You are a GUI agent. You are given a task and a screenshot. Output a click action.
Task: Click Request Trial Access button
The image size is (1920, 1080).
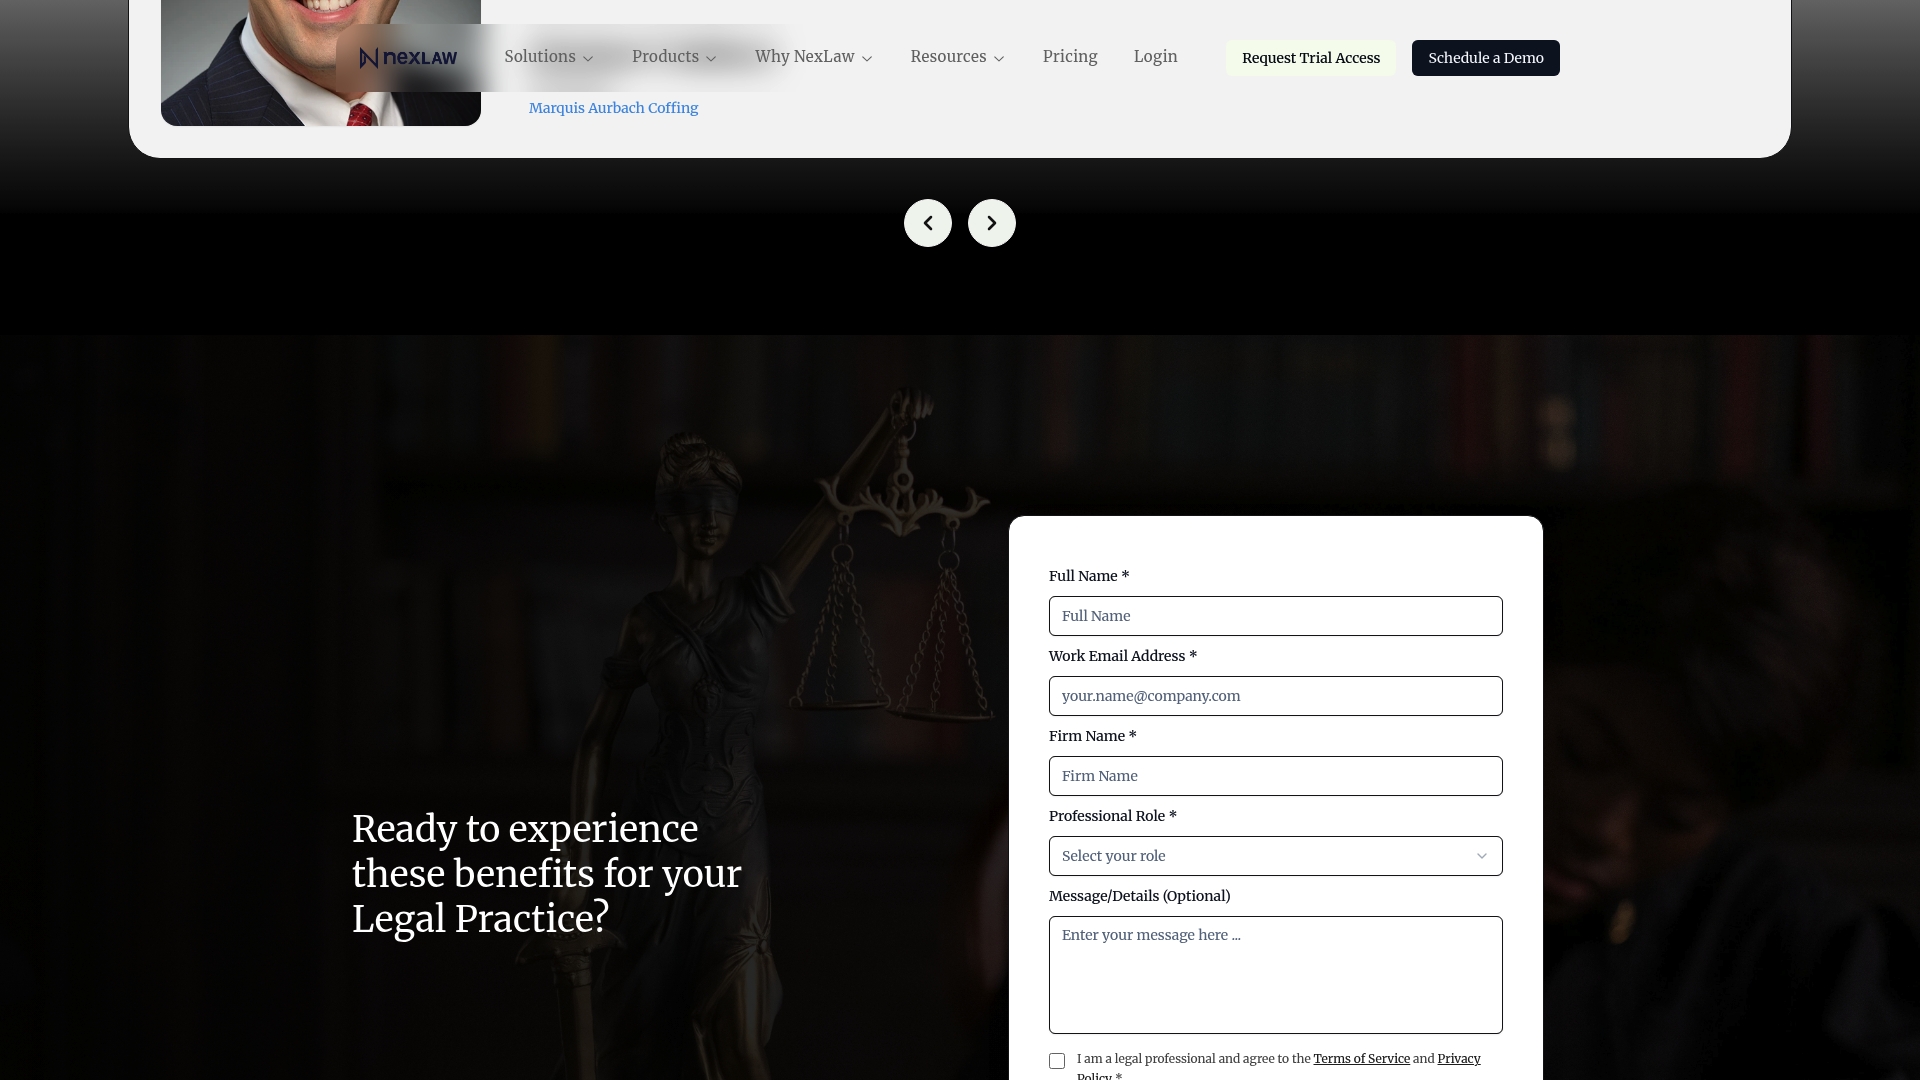click(x=1311, y=58)
